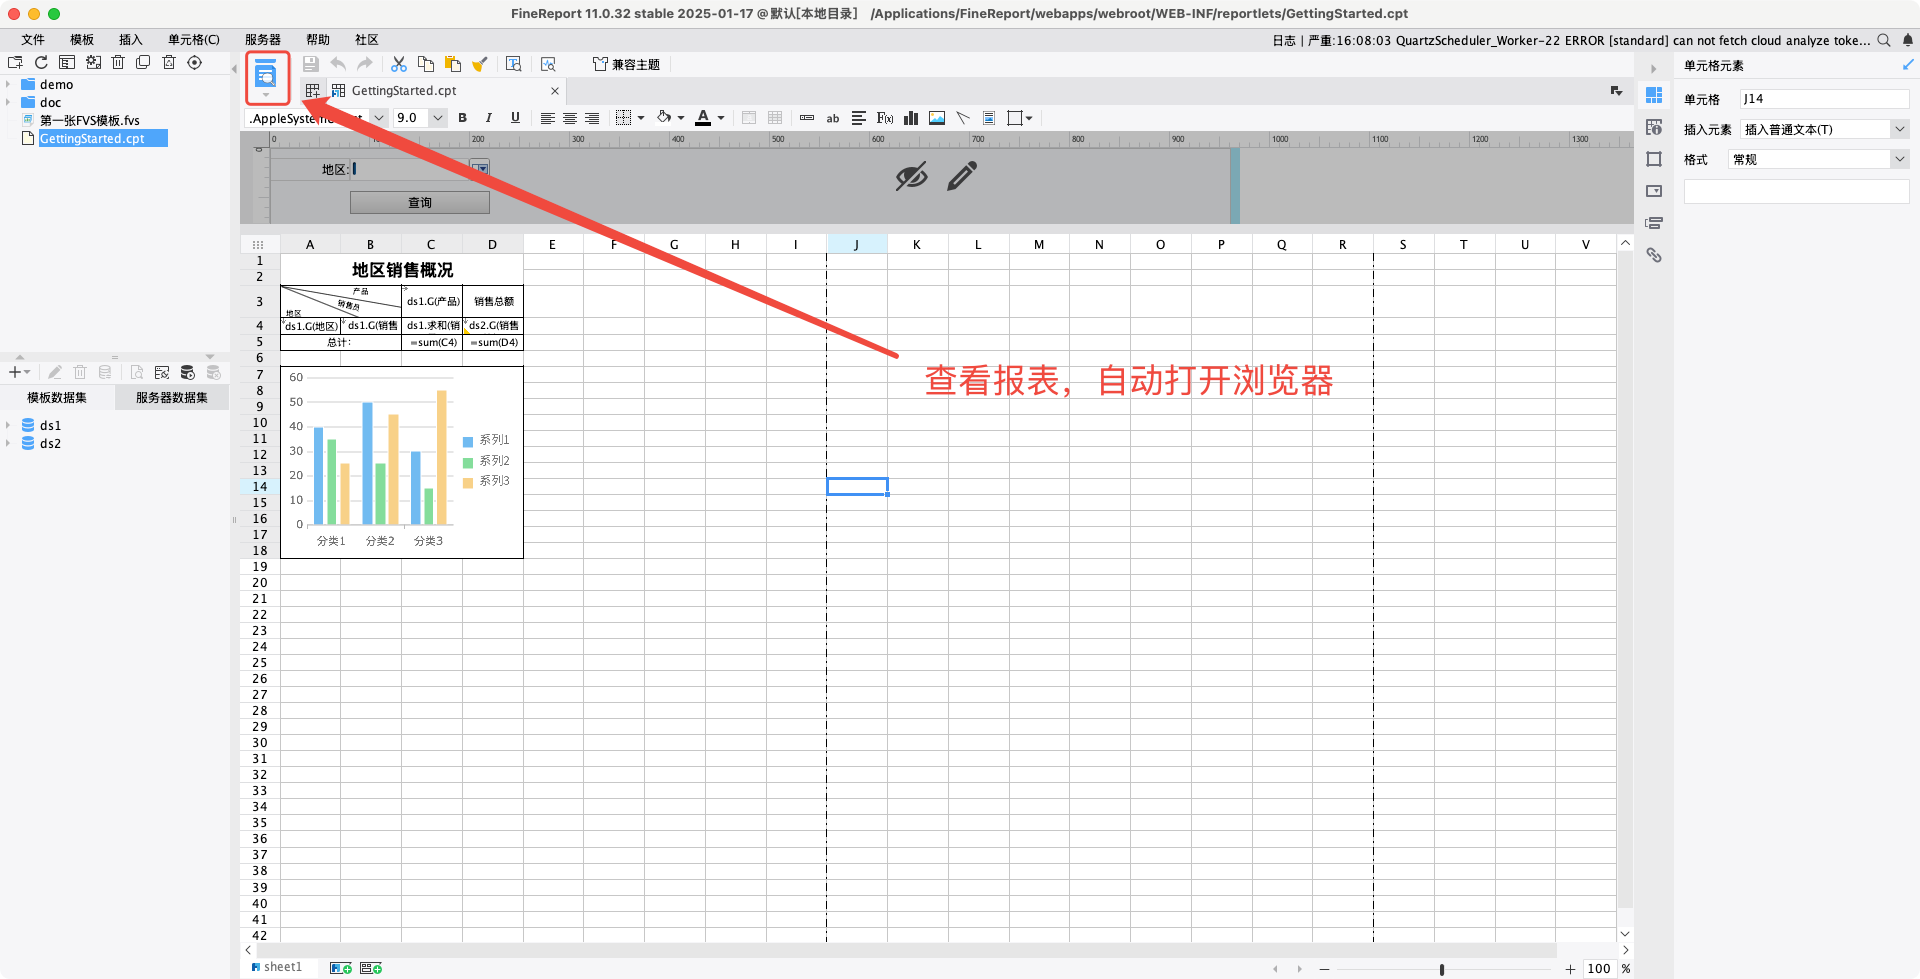Toggle italic formatting
The height and width of the screenshot is (979, 1920).
488,118
